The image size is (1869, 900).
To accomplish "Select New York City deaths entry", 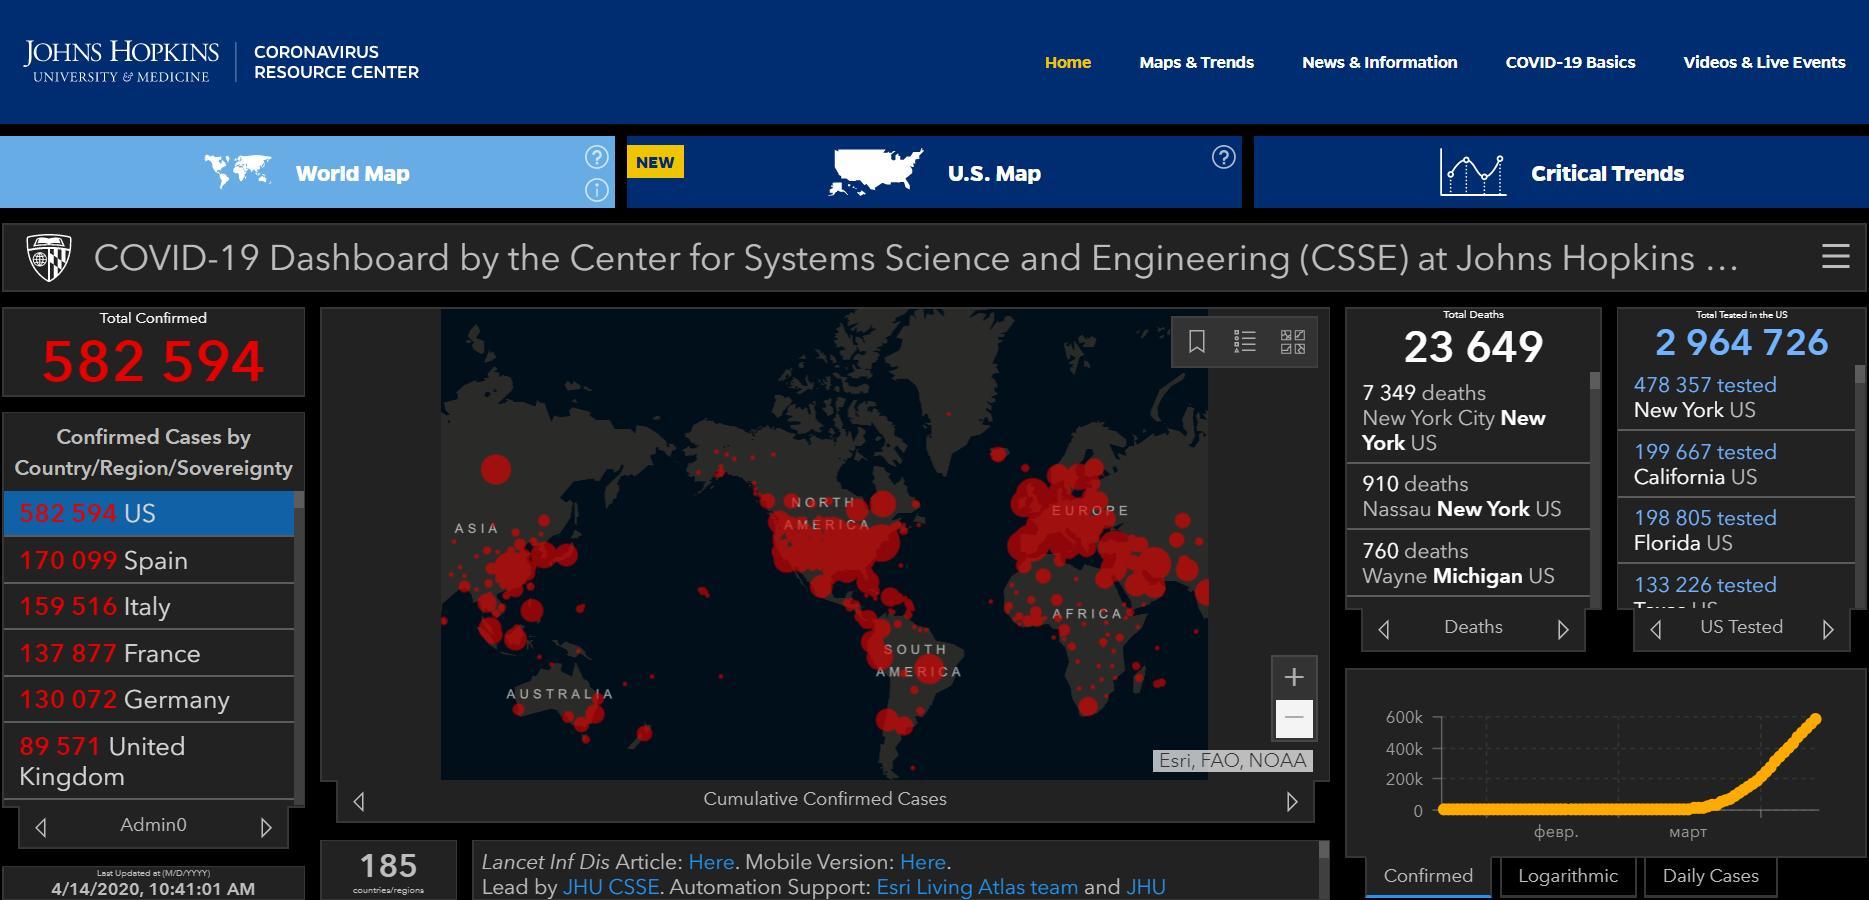I will 1468,418.
